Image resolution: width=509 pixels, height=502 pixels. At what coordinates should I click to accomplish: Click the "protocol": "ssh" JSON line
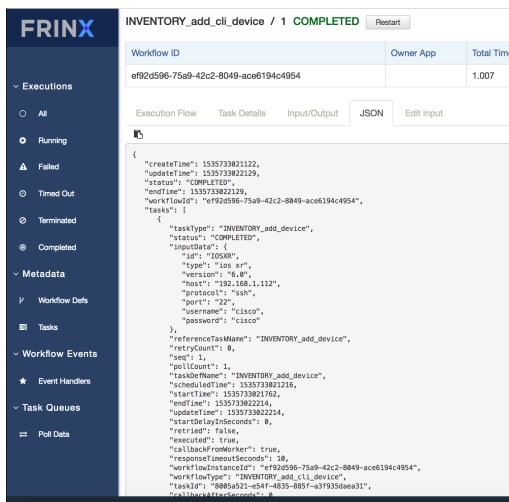point(218,293)
